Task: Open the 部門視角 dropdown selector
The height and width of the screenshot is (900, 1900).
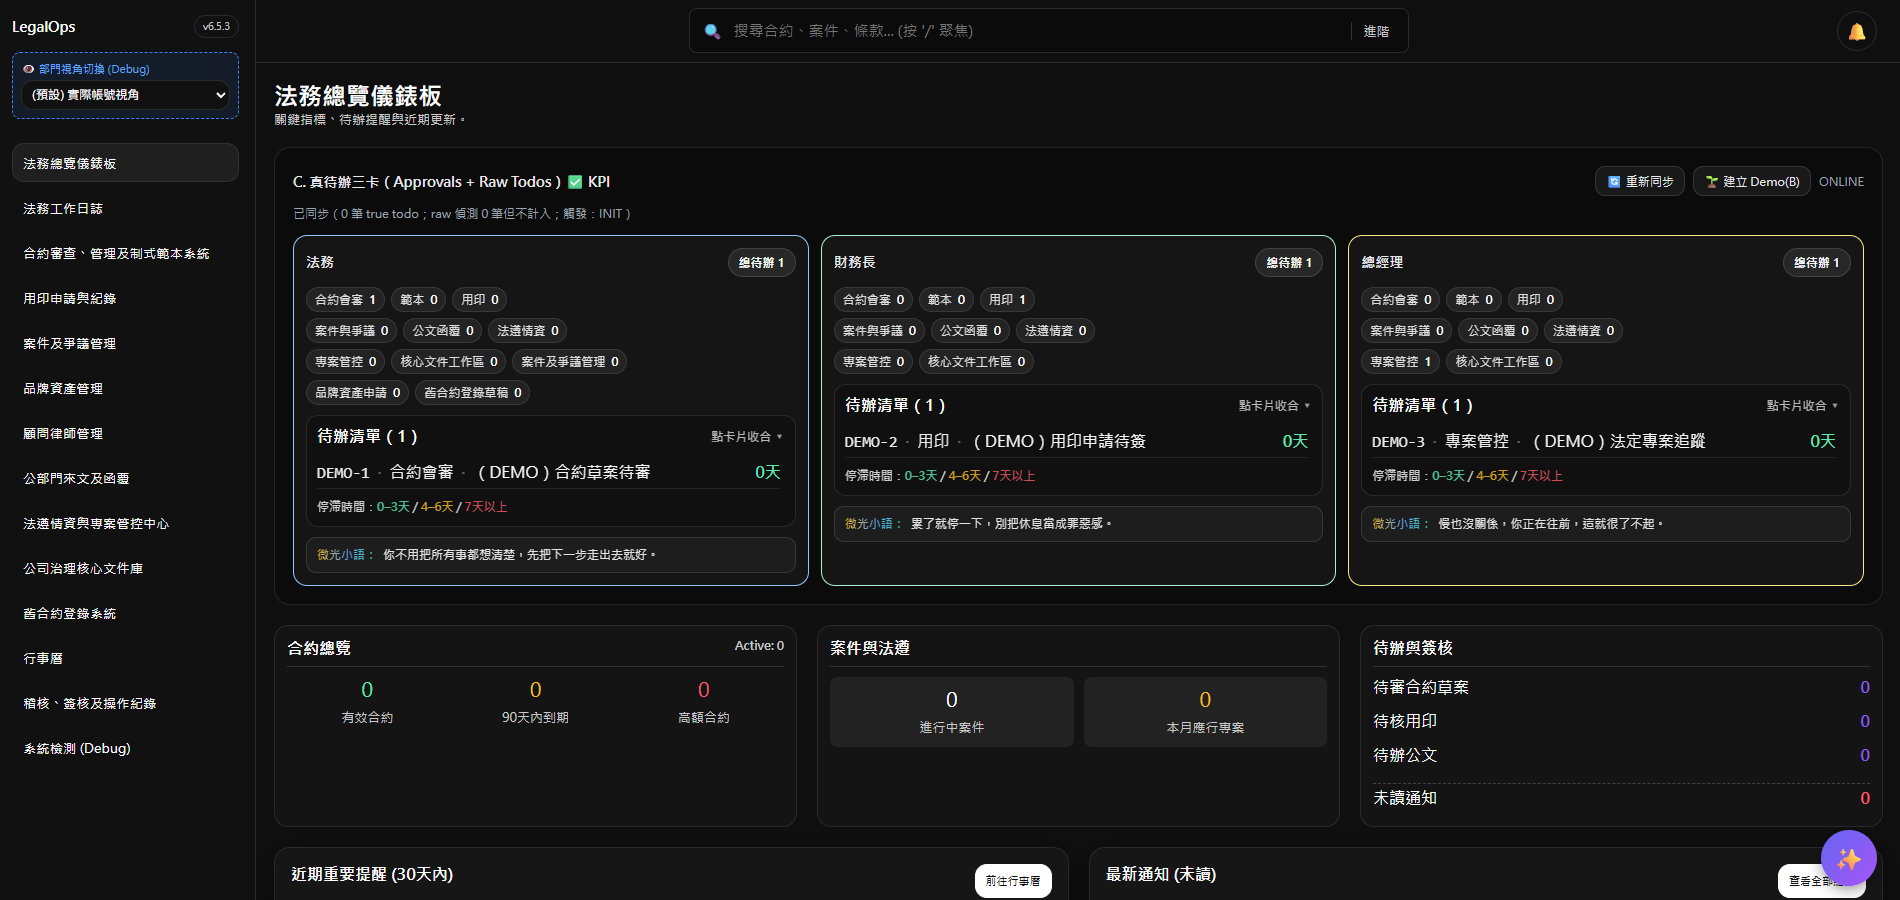Action: pyautogui.click(x=125, y=95)
